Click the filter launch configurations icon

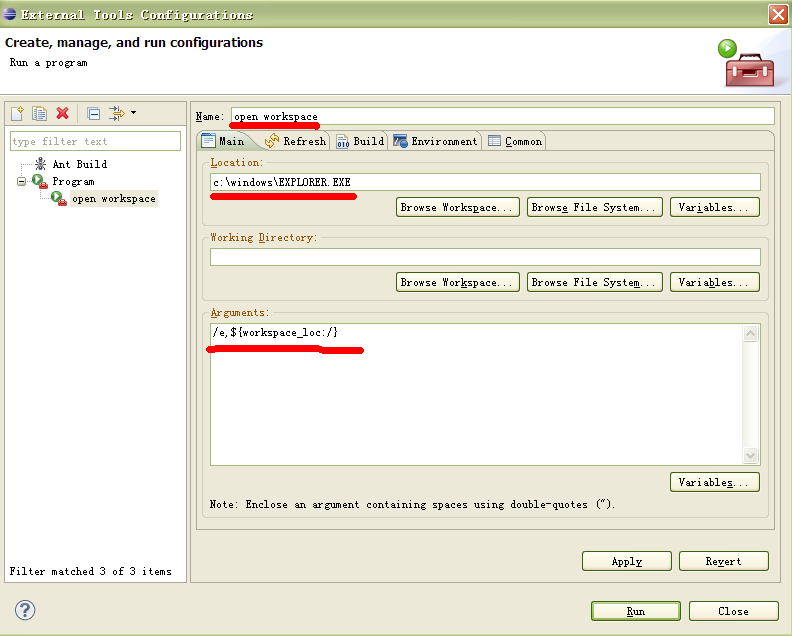pyautogui.click(x=116, y=113)
